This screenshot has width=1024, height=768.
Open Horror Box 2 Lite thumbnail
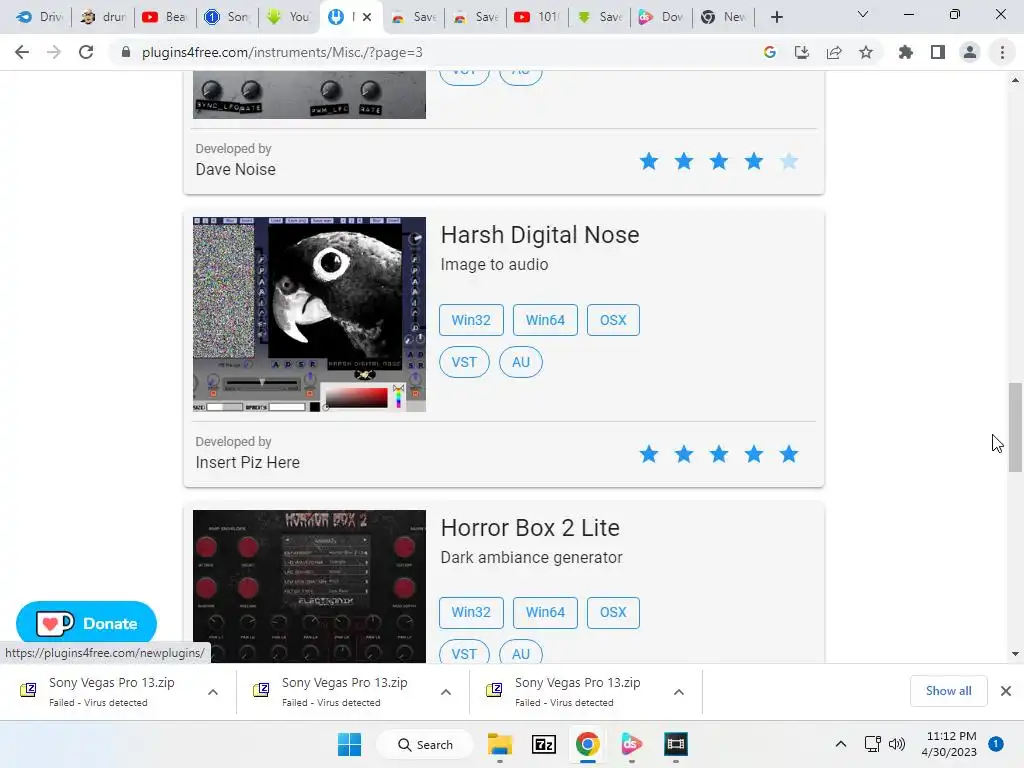pyautogui.click(x=310, y=586)
